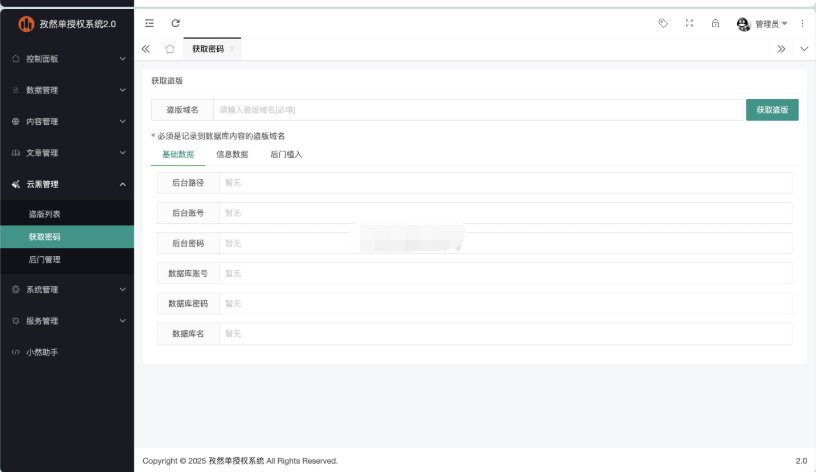Viewport: 816px width, 472px height.
Task: Switch to the 后门植入 tab
Action: pyautogui.click(x=286, y=155)
